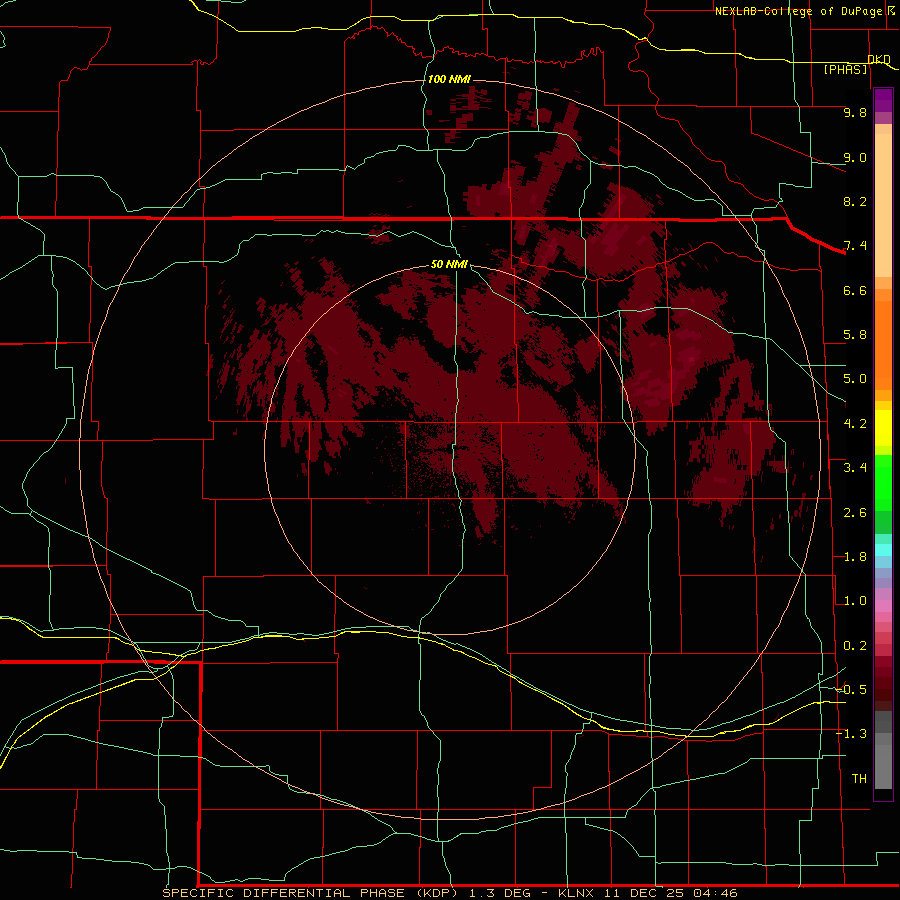Click the purple color band atop legend
Screen dimensions: 900x900
coord(883,100)
